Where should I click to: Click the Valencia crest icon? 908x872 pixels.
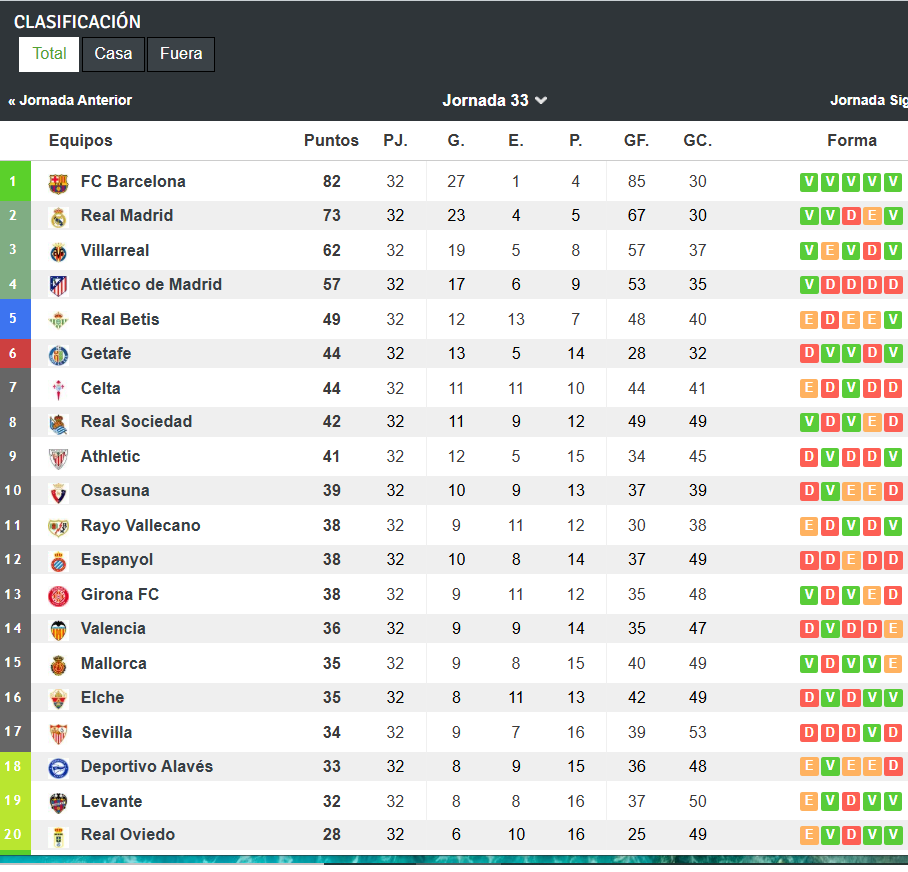point(59,630)
